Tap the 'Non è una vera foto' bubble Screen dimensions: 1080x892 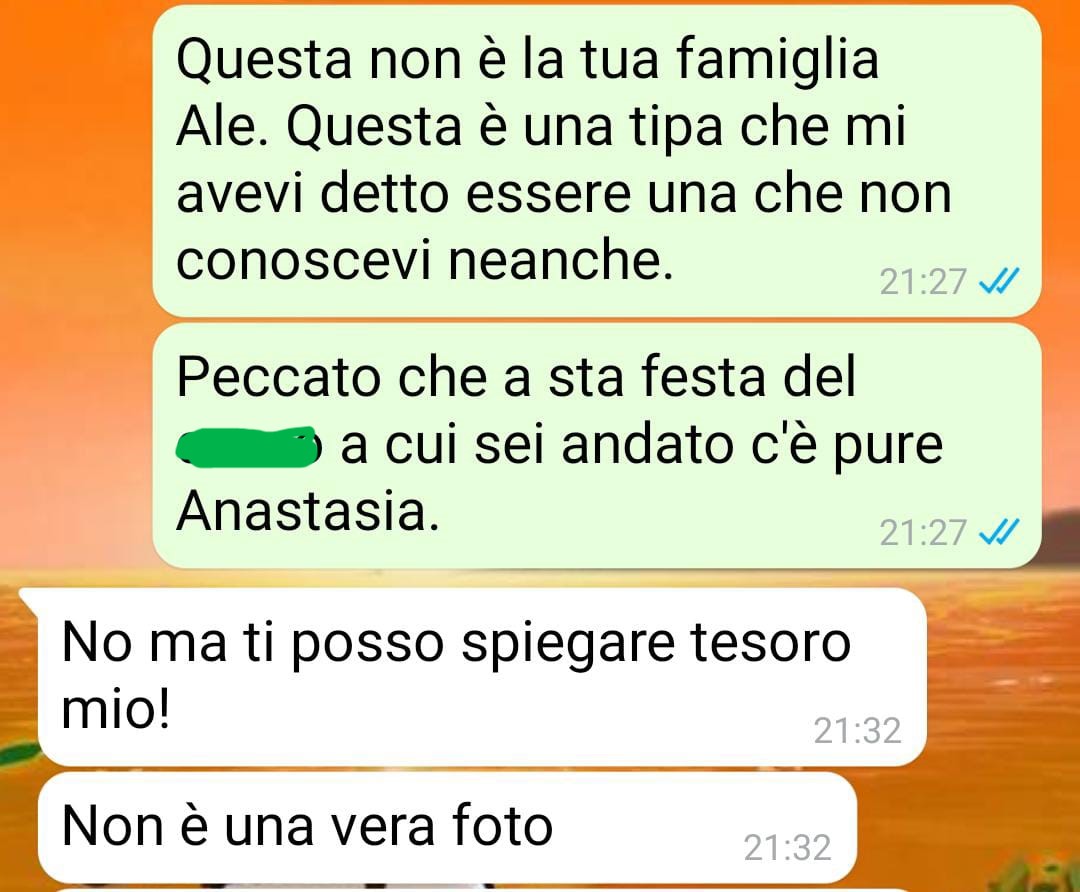pyautogui.click(x=447, y=827)
